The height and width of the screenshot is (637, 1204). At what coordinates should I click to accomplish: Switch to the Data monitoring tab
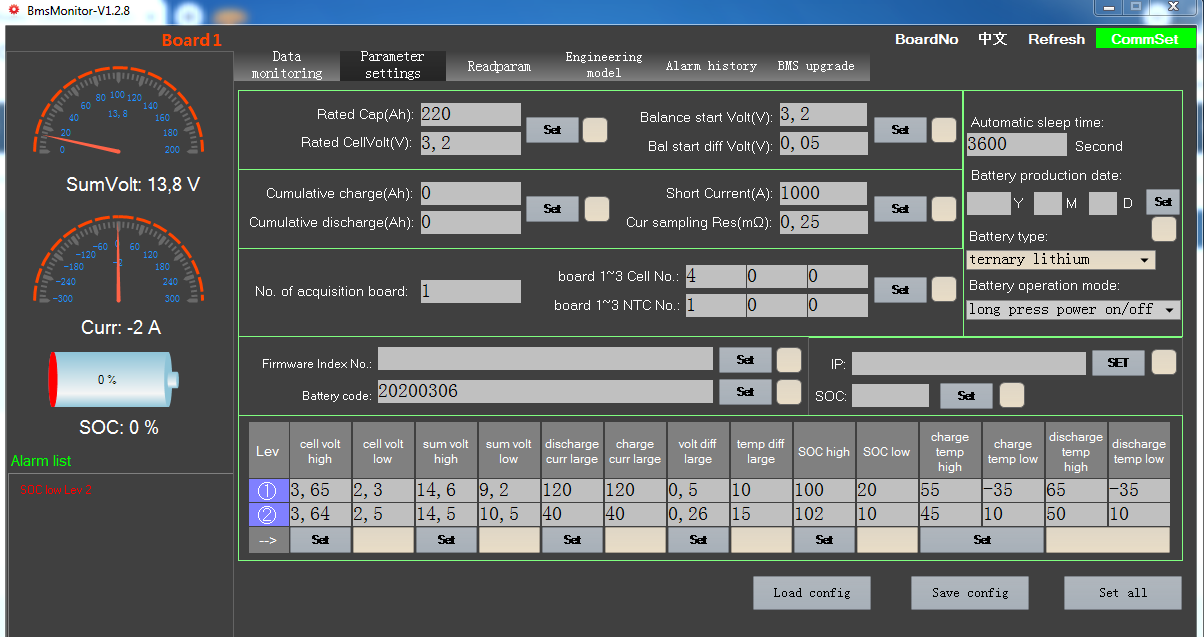[287, 65]
